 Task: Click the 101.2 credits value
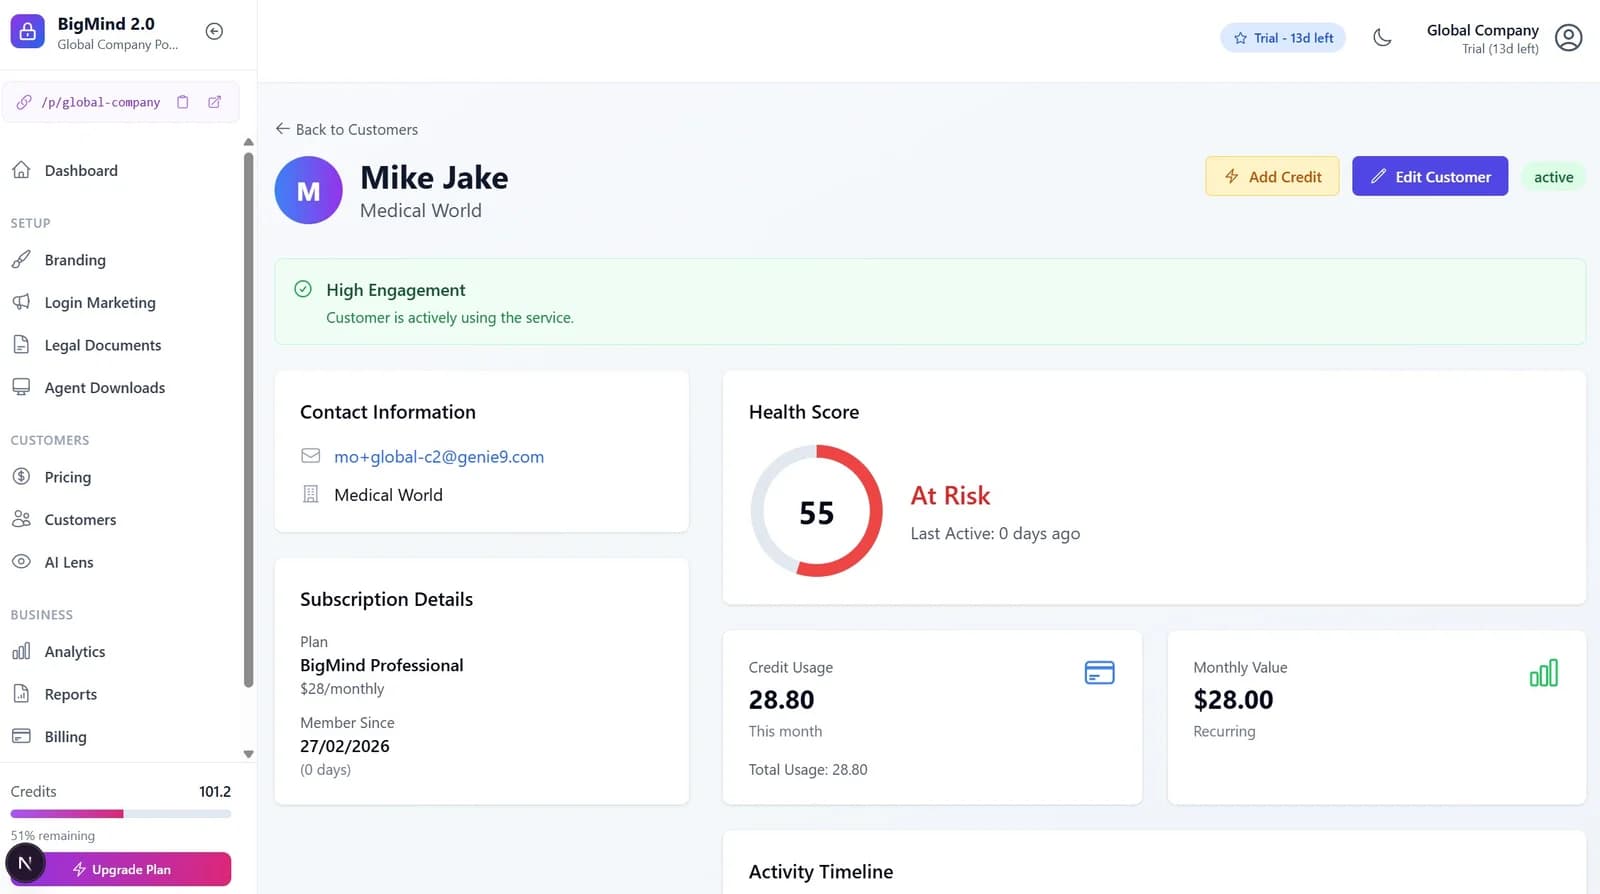[x=215, y=791]
